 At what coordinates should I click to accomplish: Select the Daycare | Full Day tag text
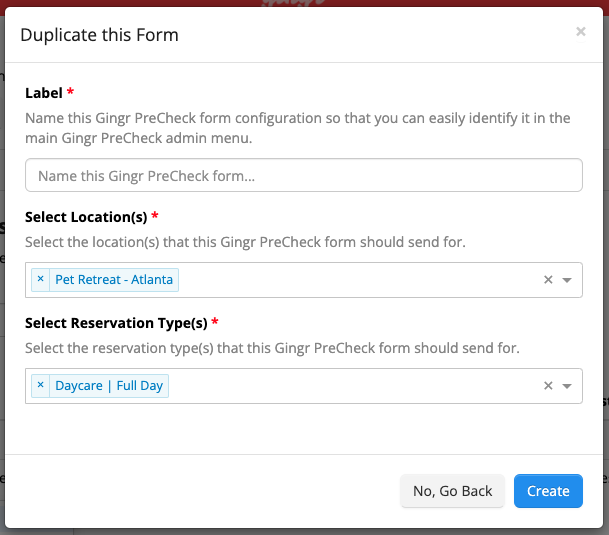[109, 386]
